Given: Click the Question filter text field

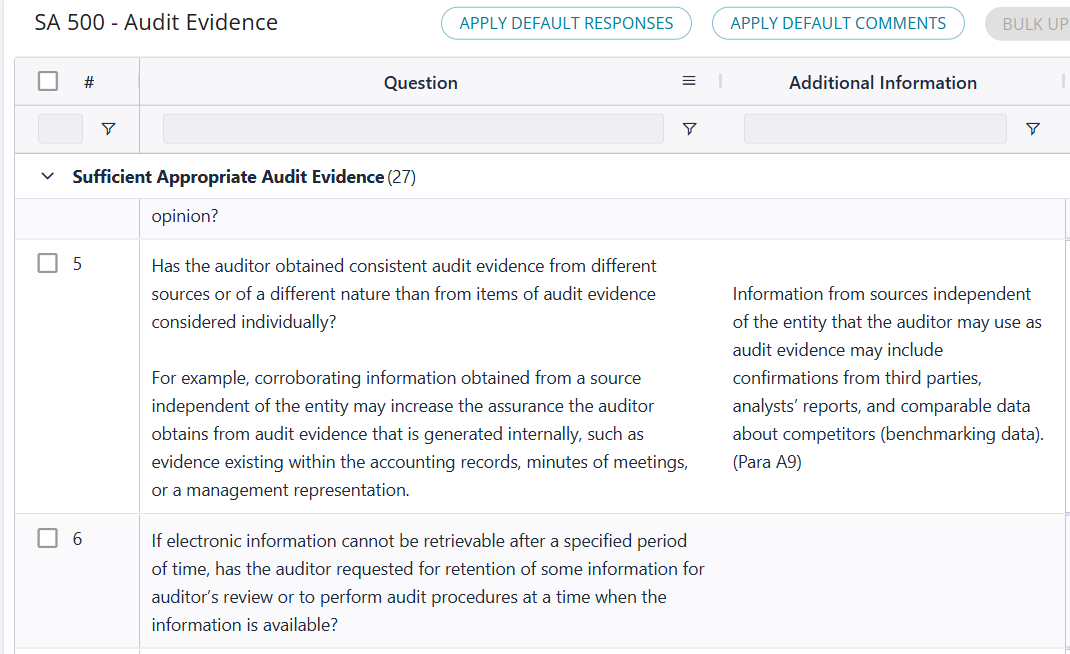Looking at the screenshot, I should [x=413, y=129].
